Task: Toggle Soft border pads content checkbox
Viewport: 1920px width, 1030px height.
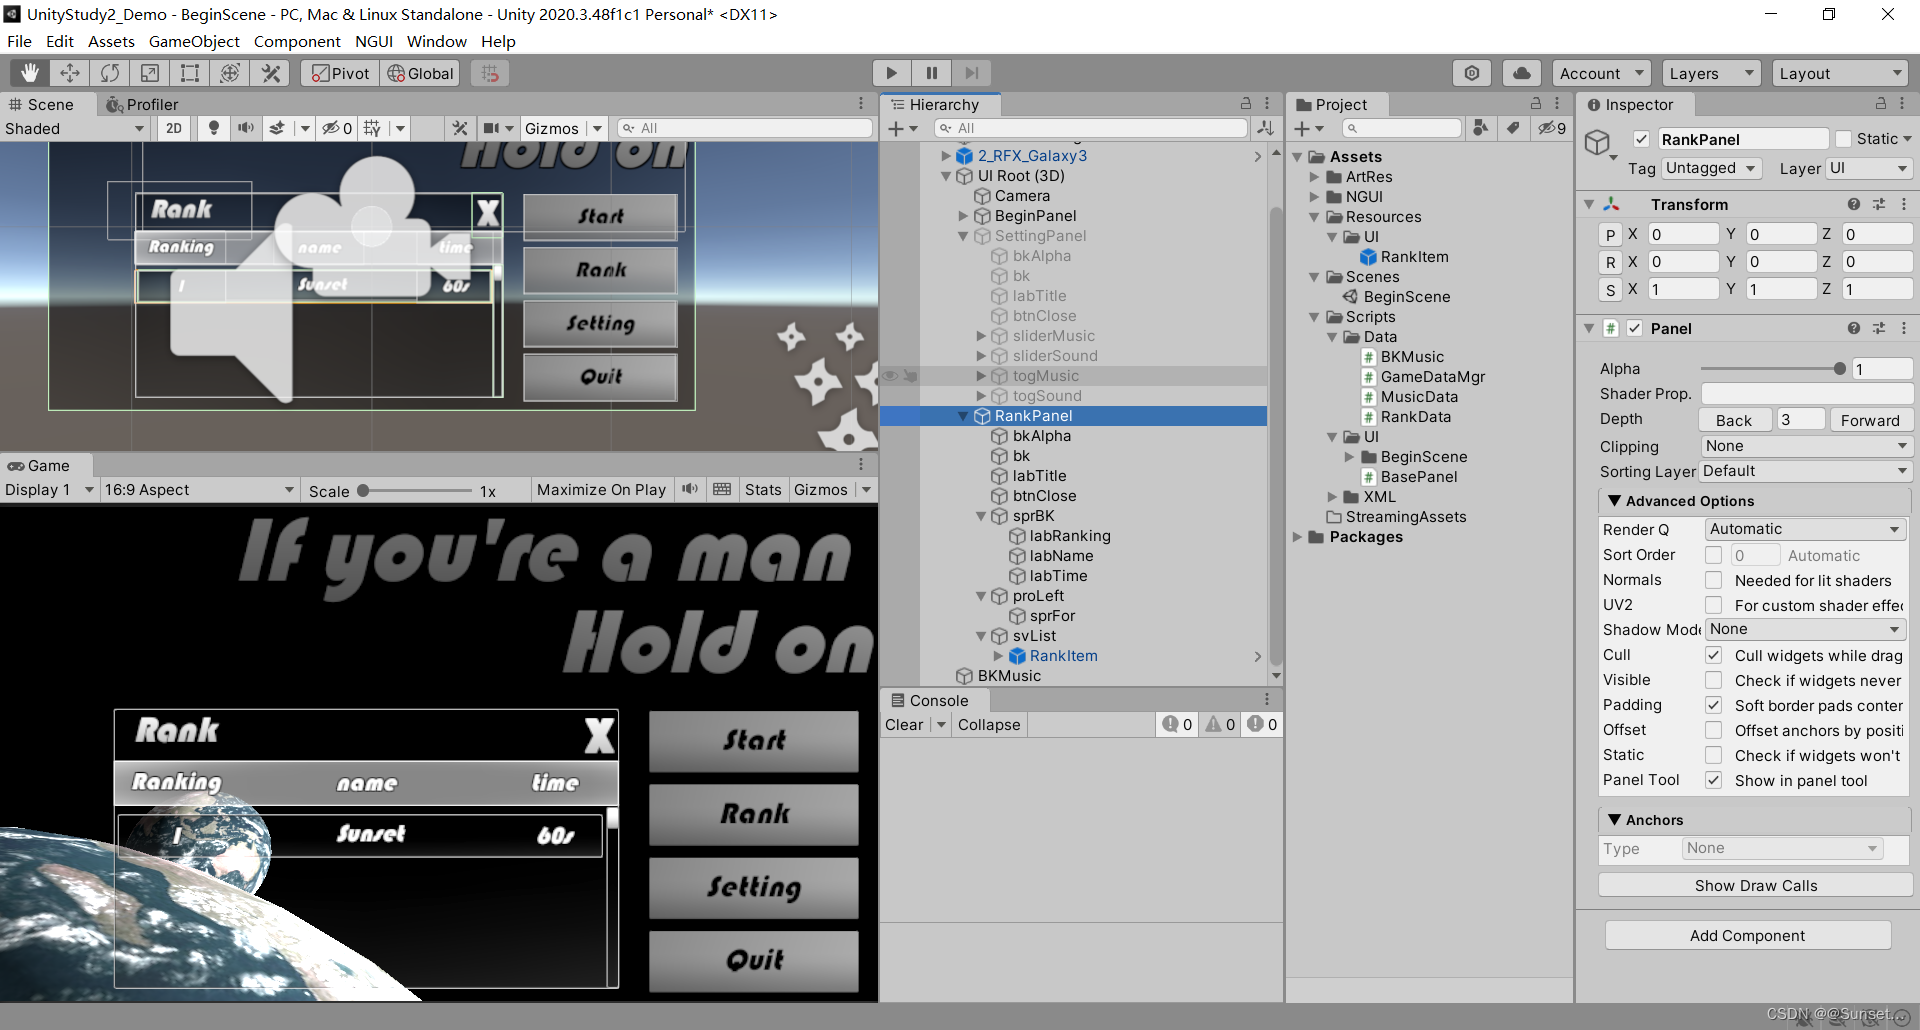Action: pos(1713,705)
